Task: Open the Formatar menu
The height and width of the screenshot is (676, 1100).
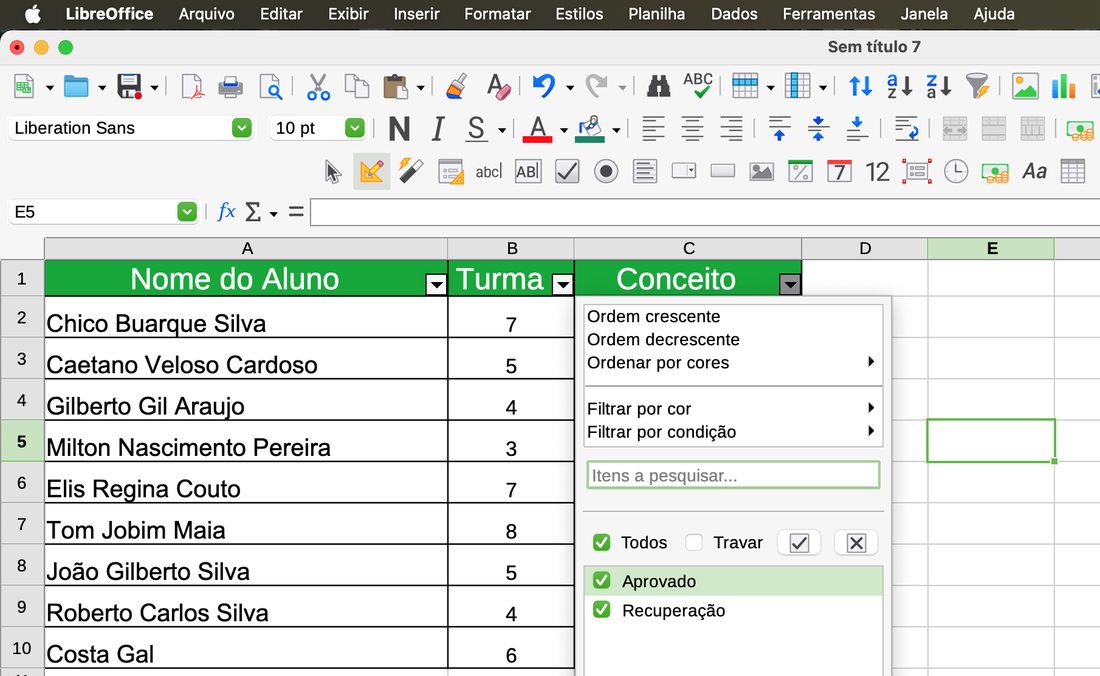Action: tap(497, 14)
